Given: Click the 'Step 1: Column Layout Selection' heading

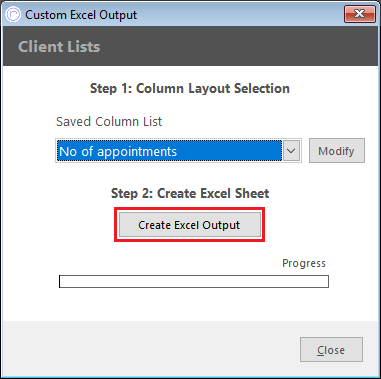Looking at the screenshot, I should 190,89.
